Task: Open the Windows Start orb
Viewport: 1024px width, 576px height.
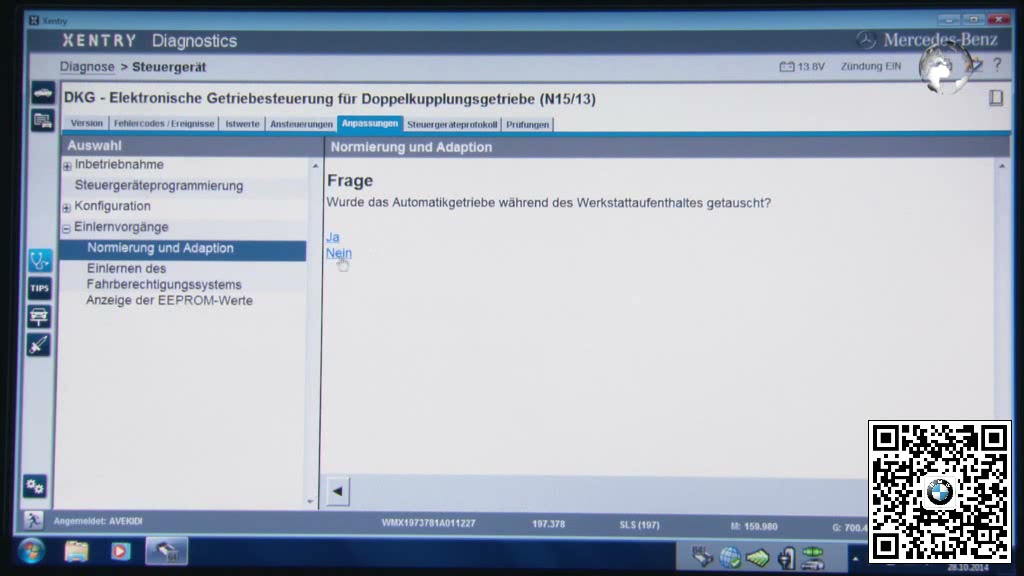Action: [31, 551]
